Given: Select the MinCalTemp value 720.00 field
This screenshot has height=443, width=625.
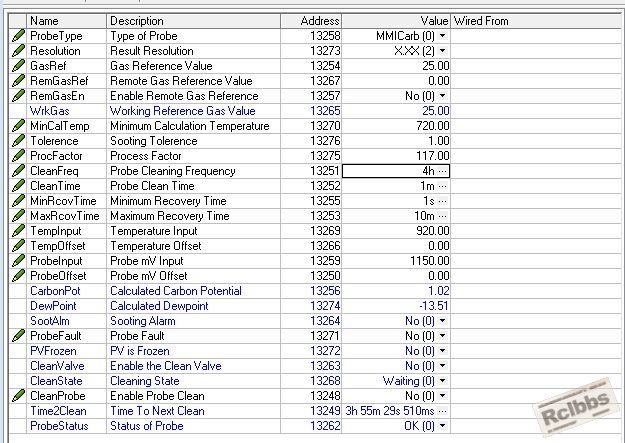Looking at the screenshot, I should 396,126.
